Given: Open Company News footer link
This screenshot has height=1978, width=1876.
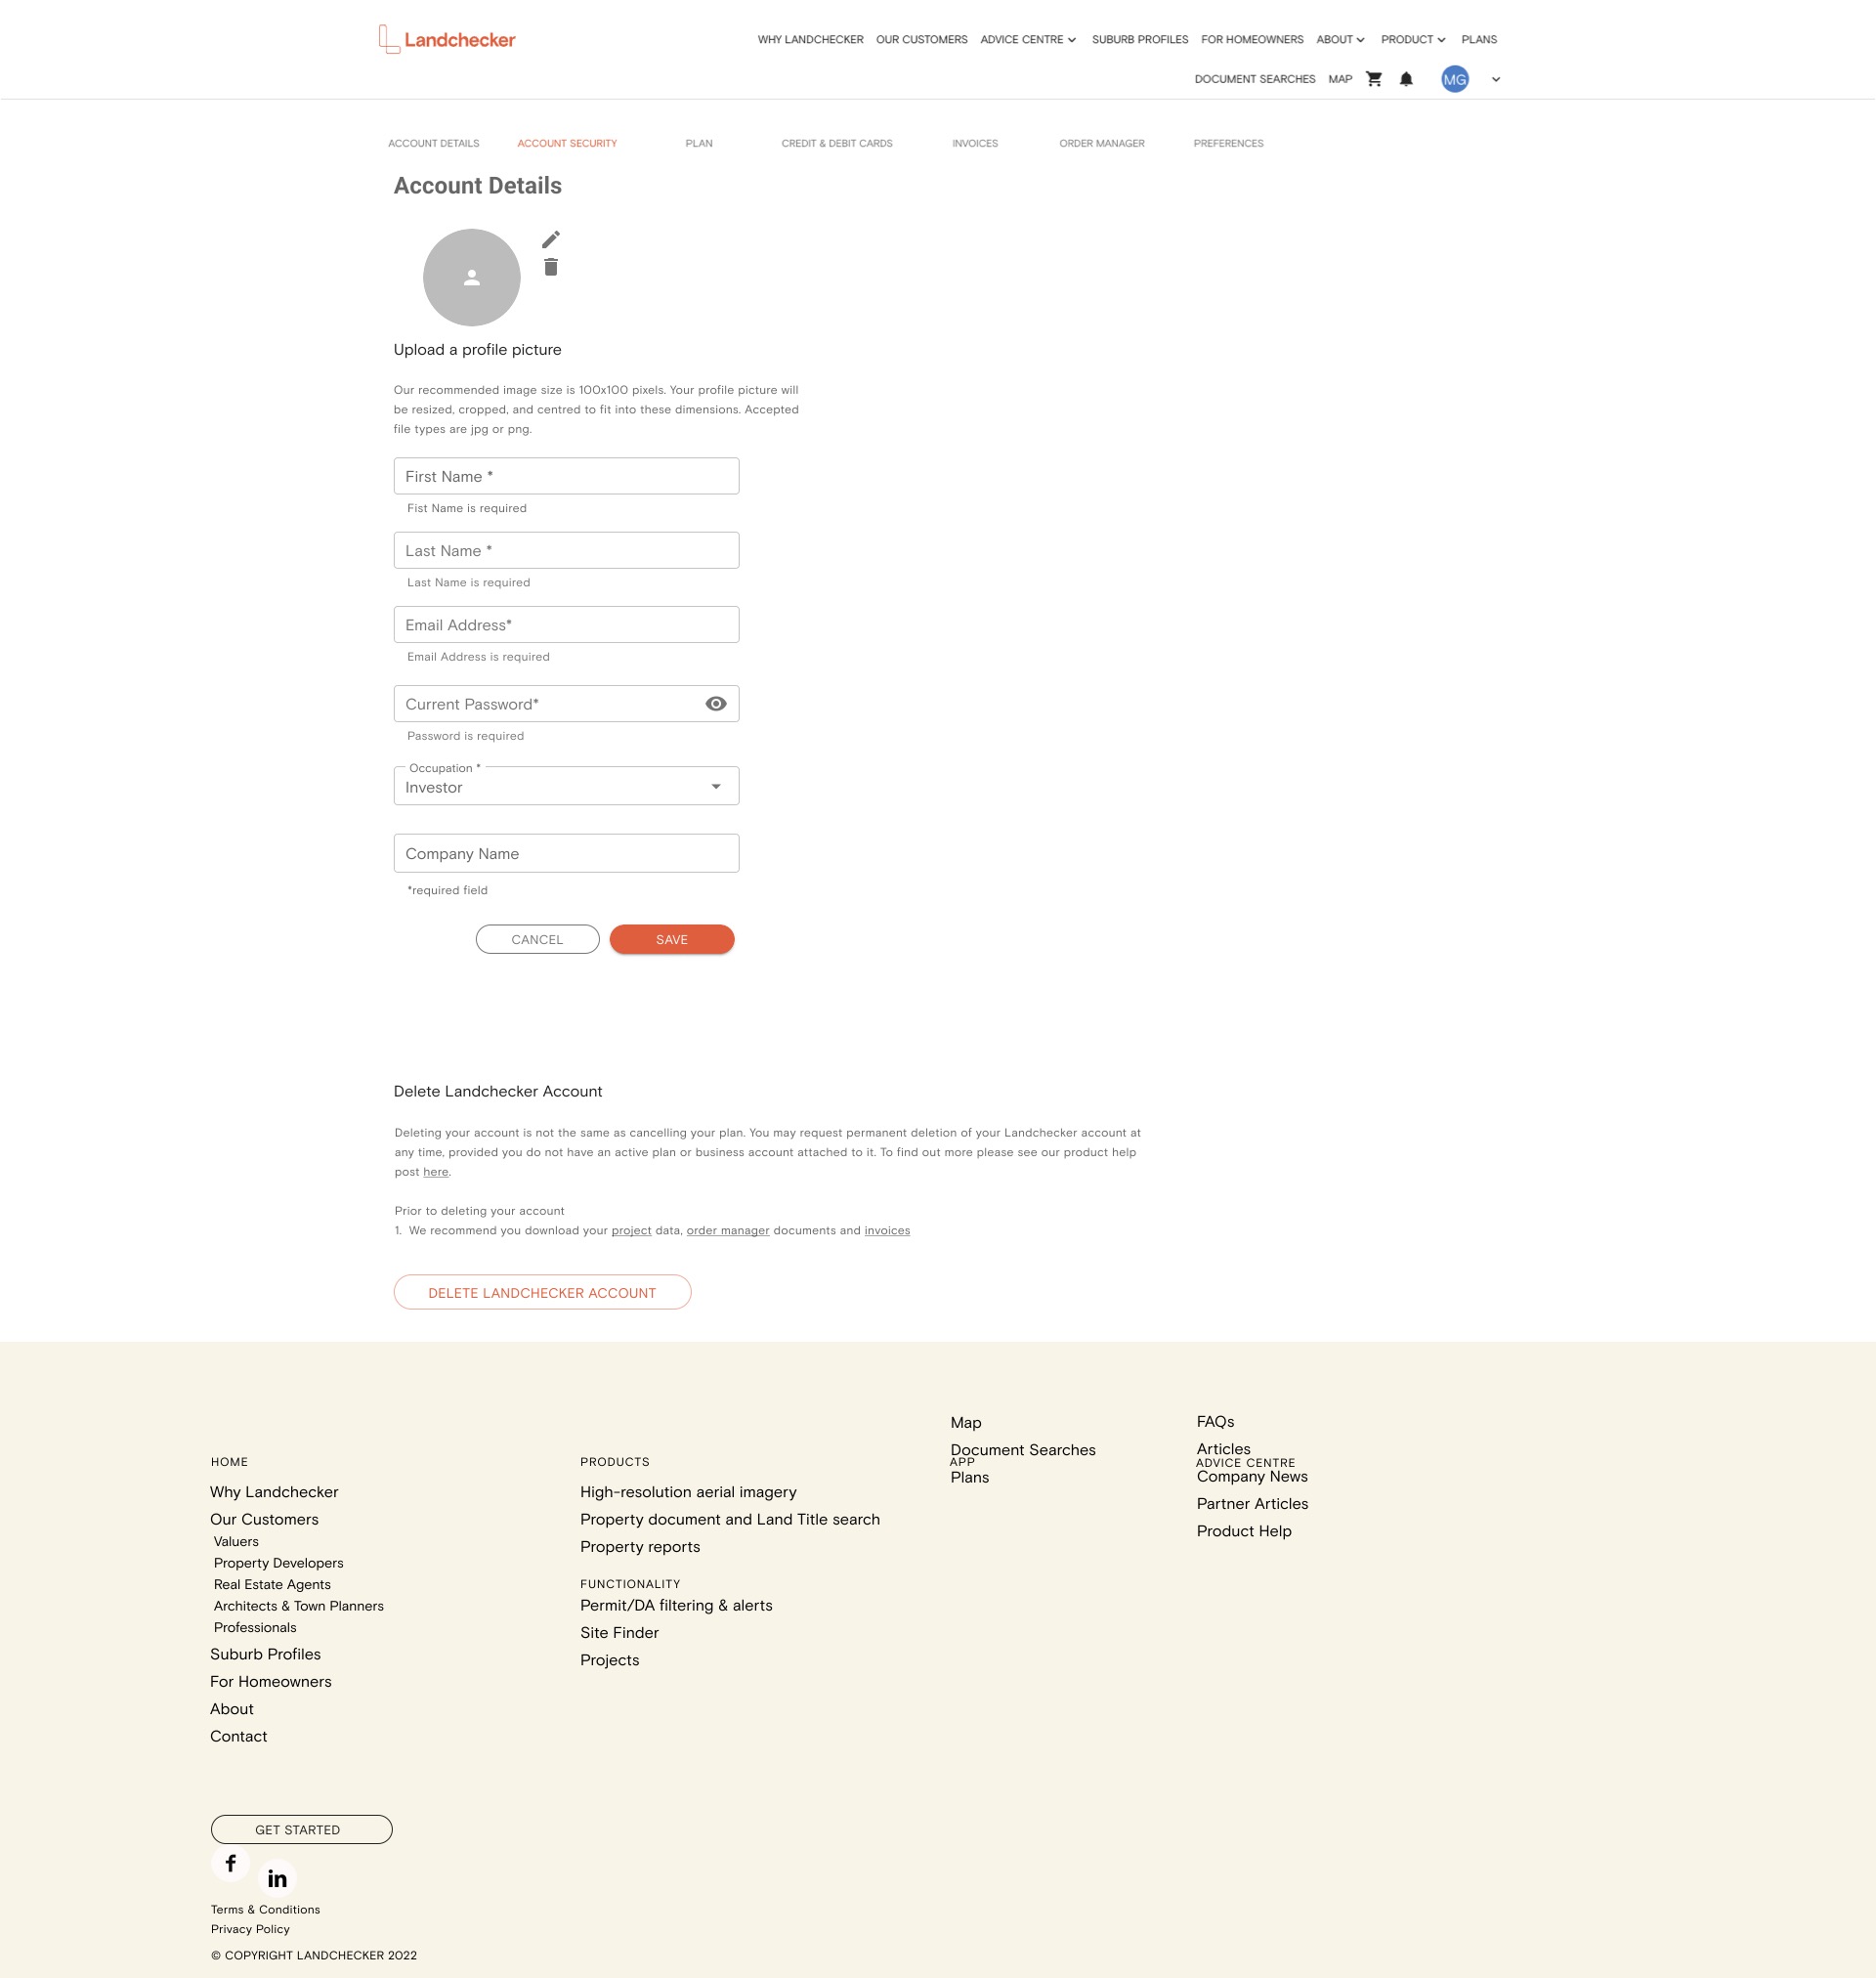Looking at the screenshot, I should pos(1252,1476).
